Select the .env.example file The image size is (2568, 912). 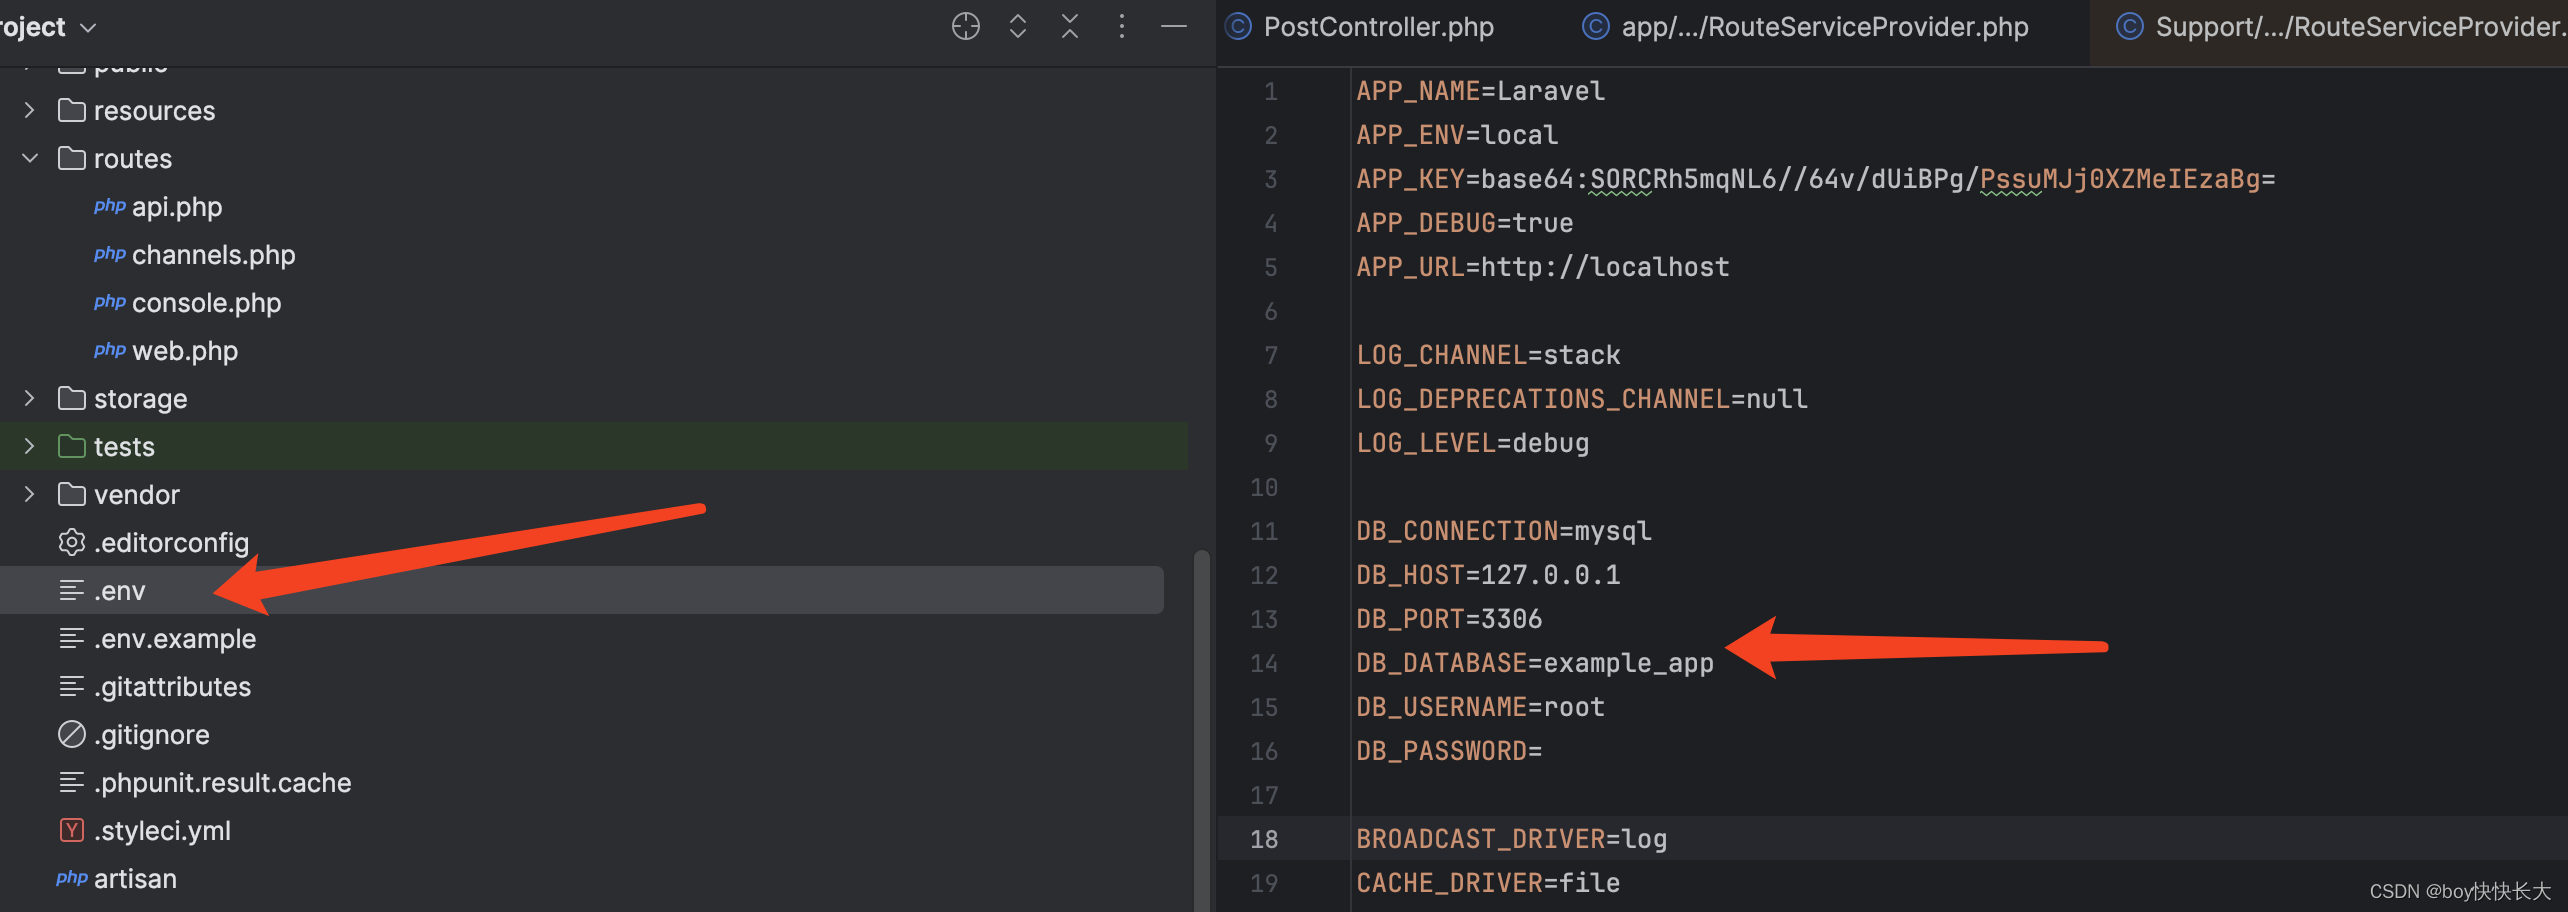click(175, 639)
